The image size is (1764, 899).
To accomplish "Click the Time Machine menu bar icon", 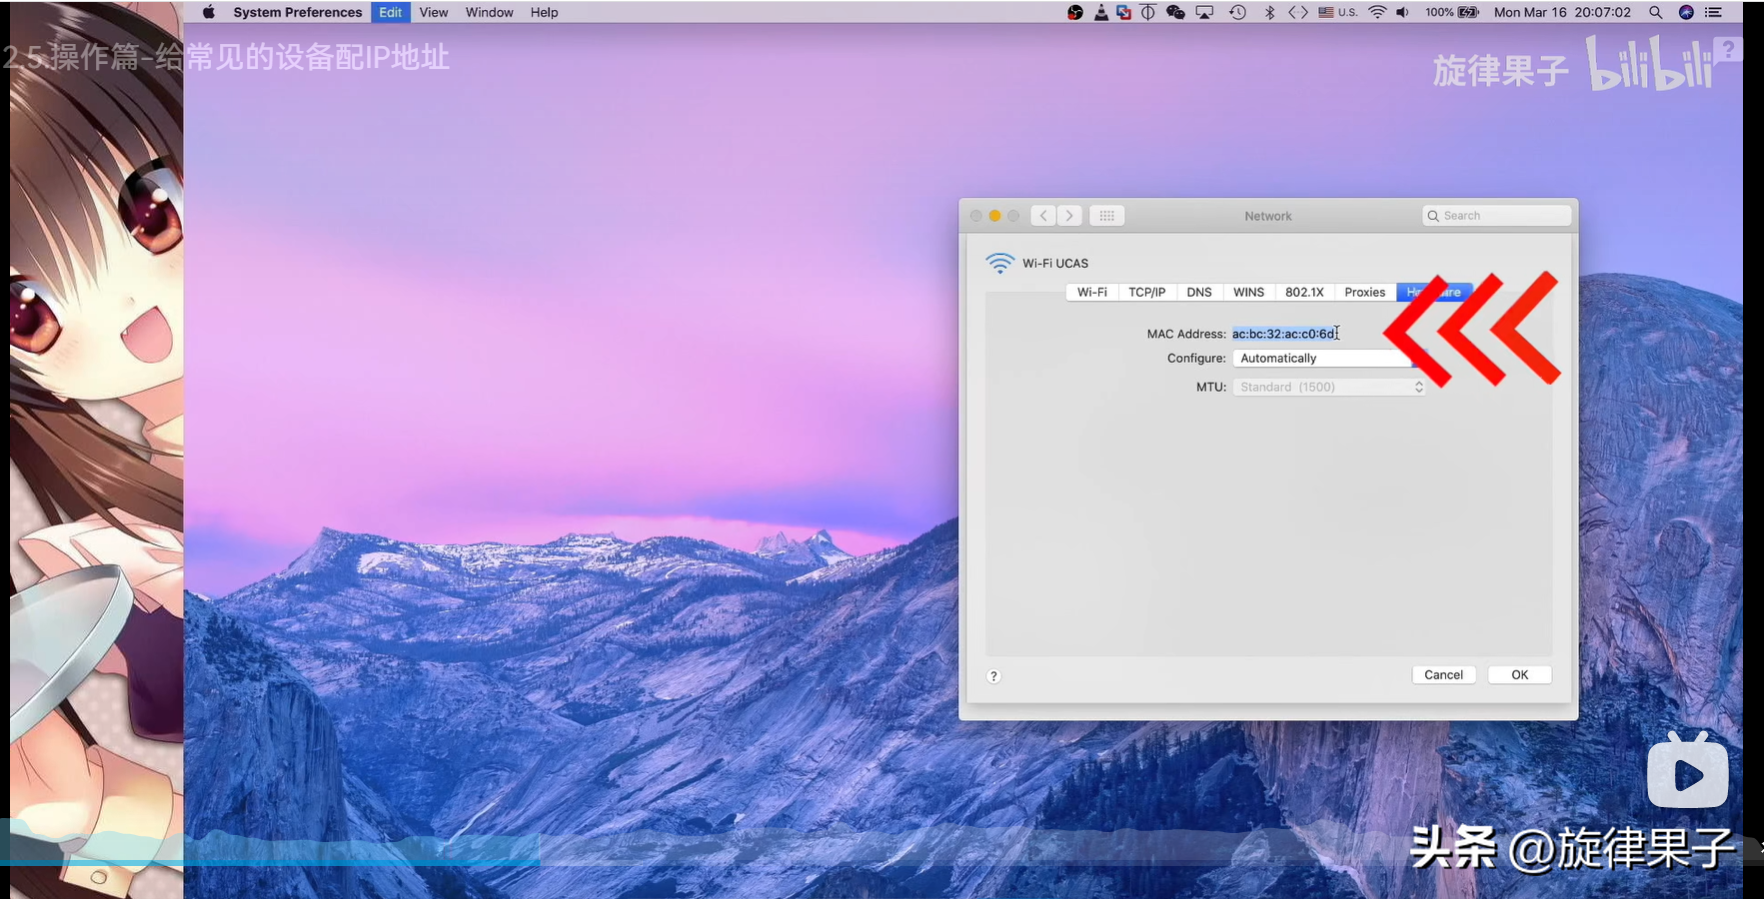I will [1237, 13].
